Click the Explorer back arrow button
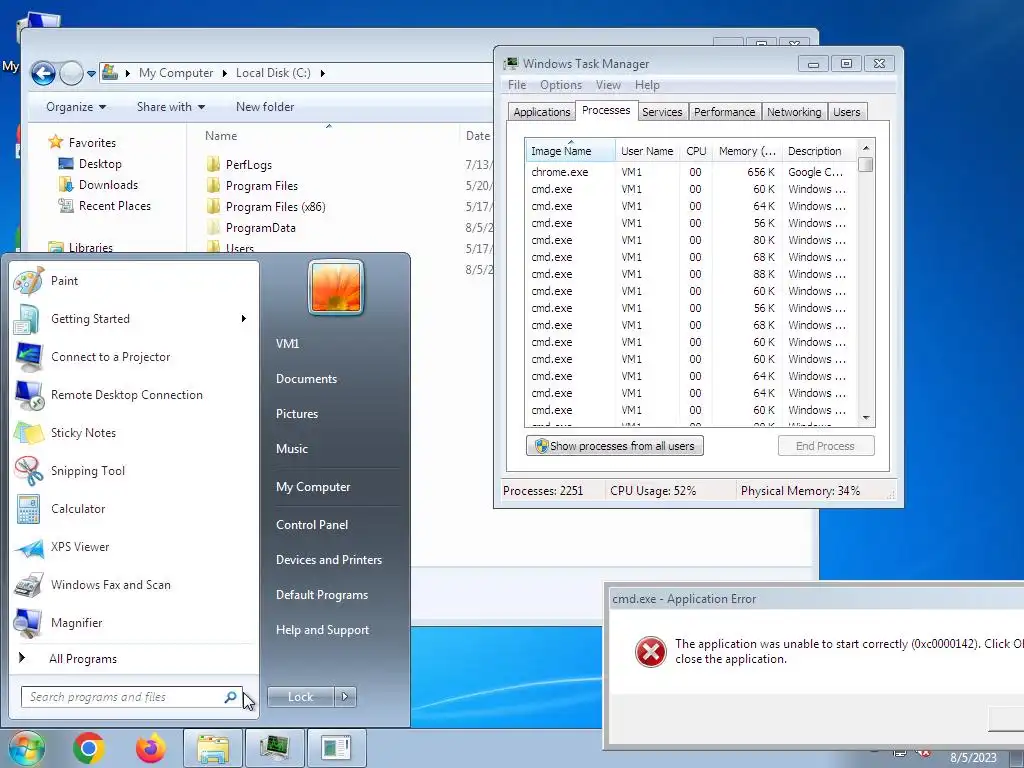This screenshot has height=768, width=1024. coord(43,73)
